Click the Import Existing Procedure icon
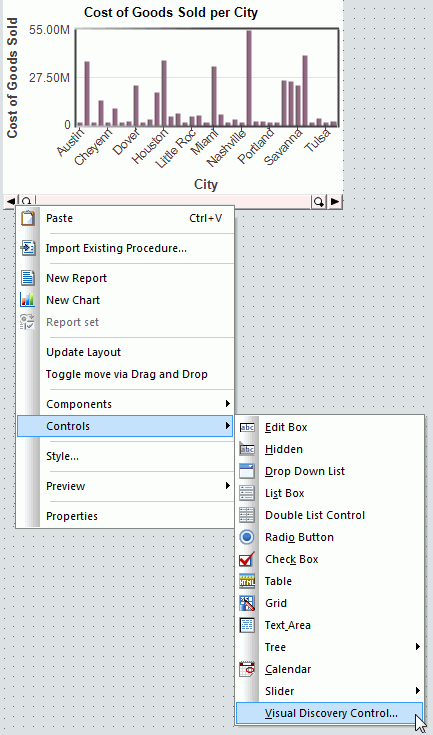 click(28, 248)
